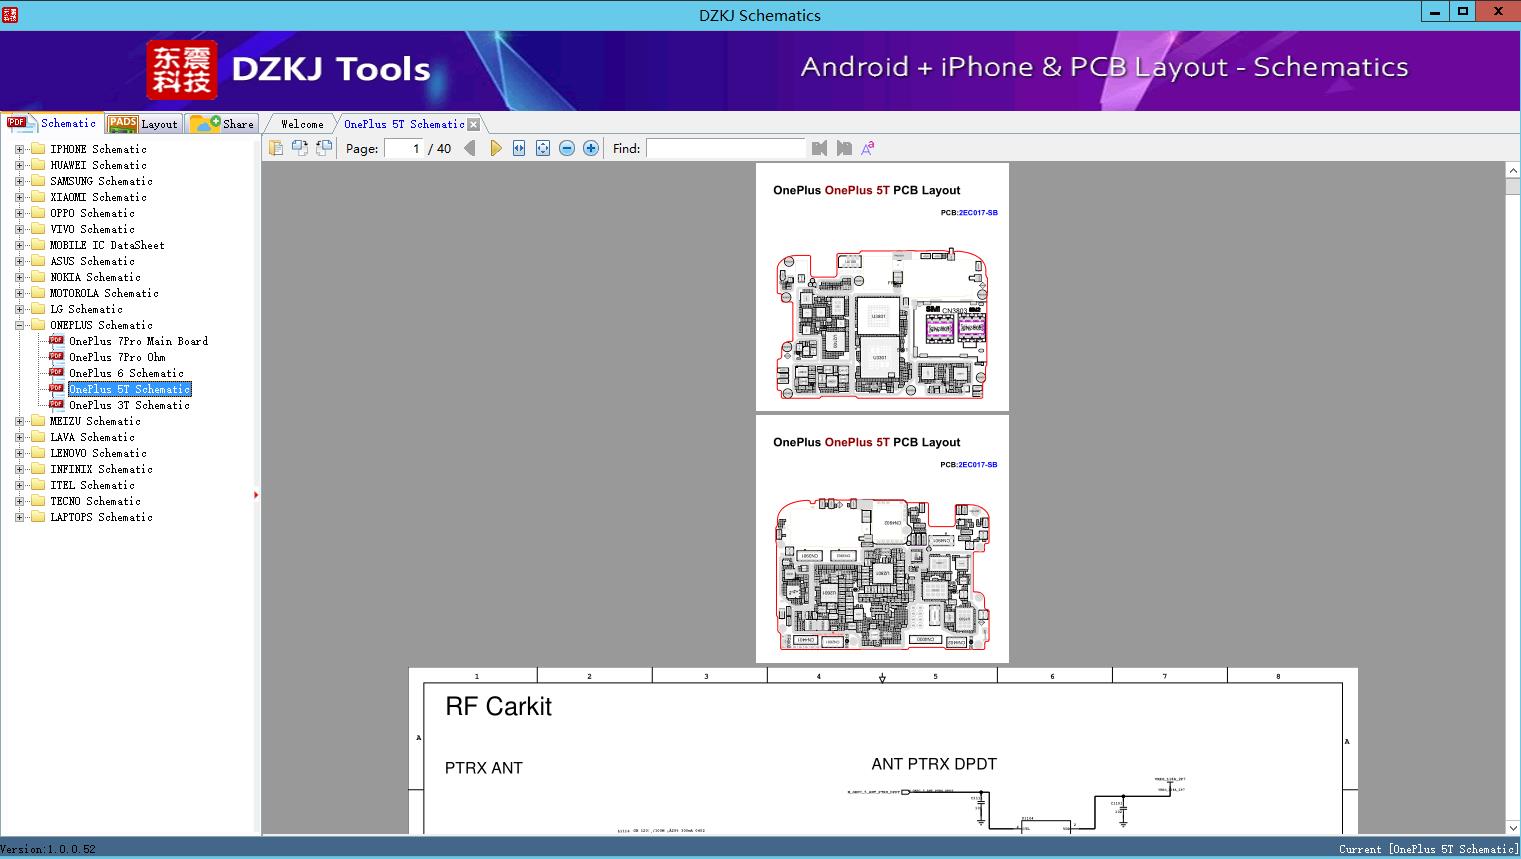The width and height of the screenshot is (1521, 859).
Task: Expand the XIAOMI Schematic folder
Action: 19,197
